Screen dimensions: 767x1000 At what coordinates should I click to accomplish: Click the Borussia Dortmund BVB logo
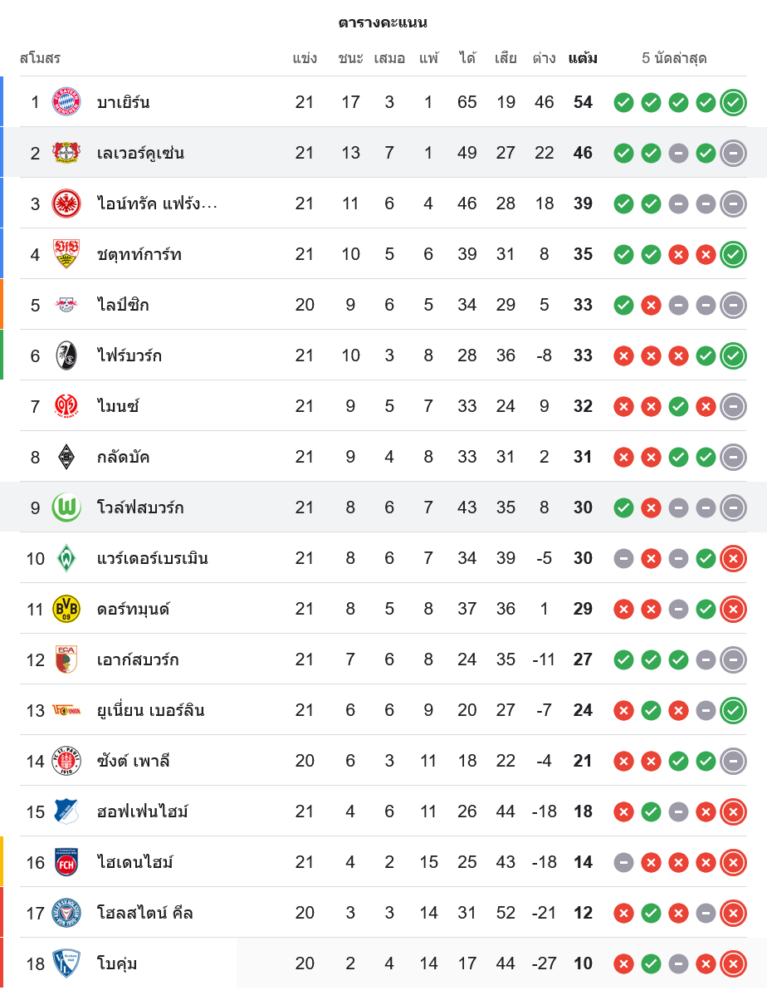click(66, 609)
